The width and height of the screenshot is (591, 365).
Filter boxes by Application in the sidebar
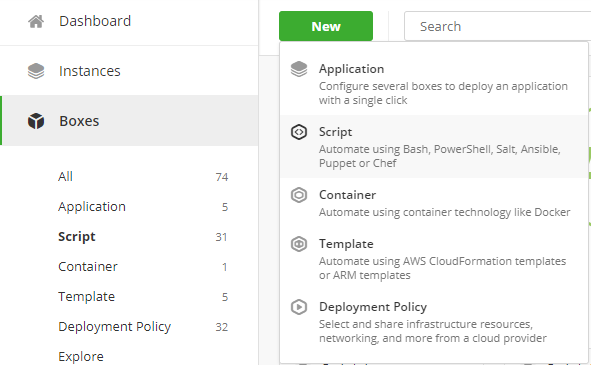click(x=92, y=207)
